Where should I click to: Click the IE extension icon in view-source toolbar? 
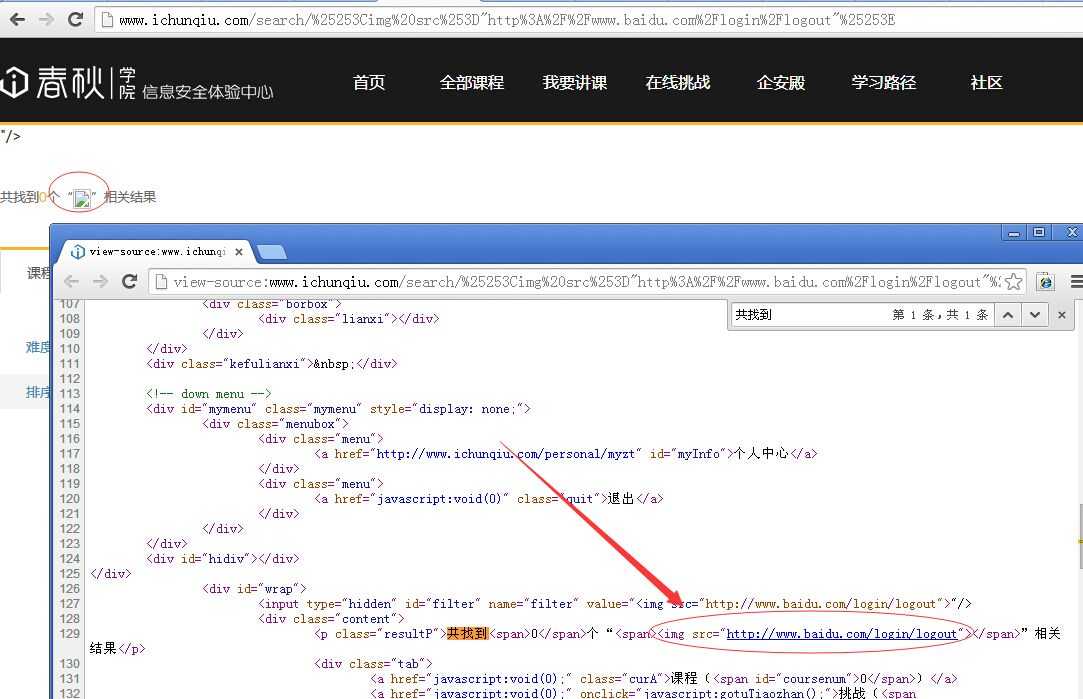[x=1046, y=282]
